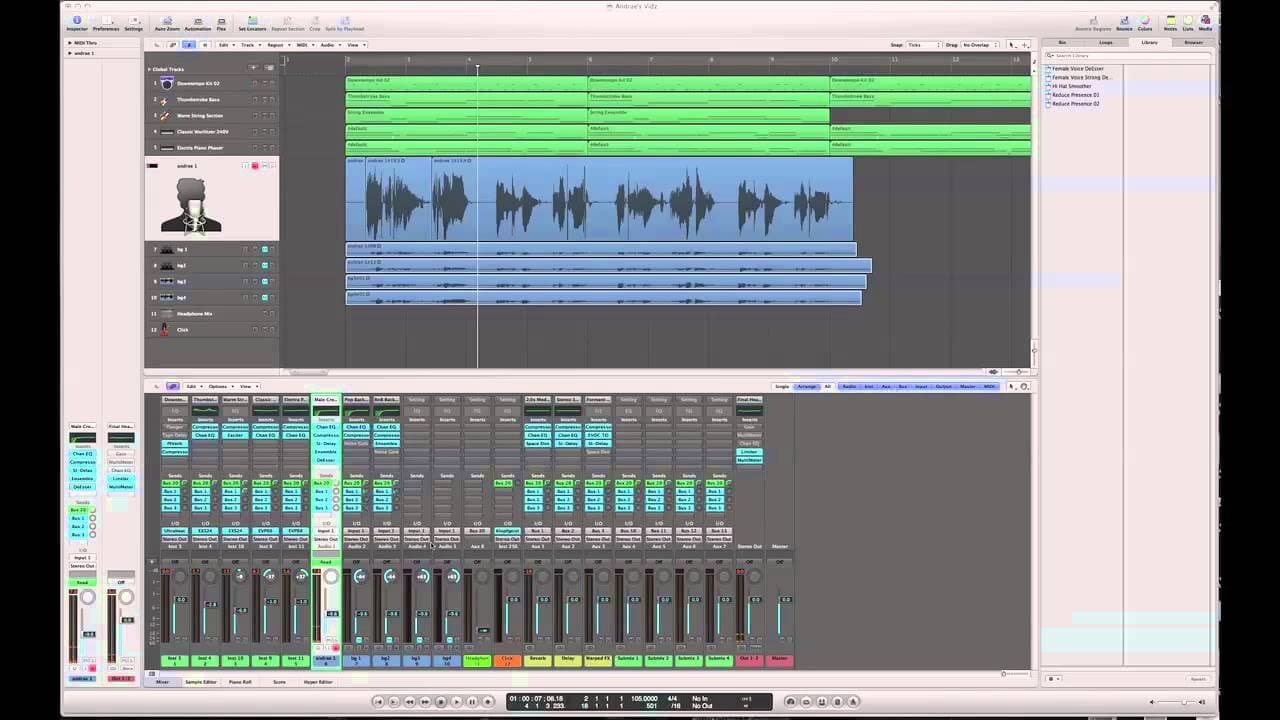1280x720 pixels.
Task: Click the andrae 1 audio waveform region
Action: (x=599, y=199)
